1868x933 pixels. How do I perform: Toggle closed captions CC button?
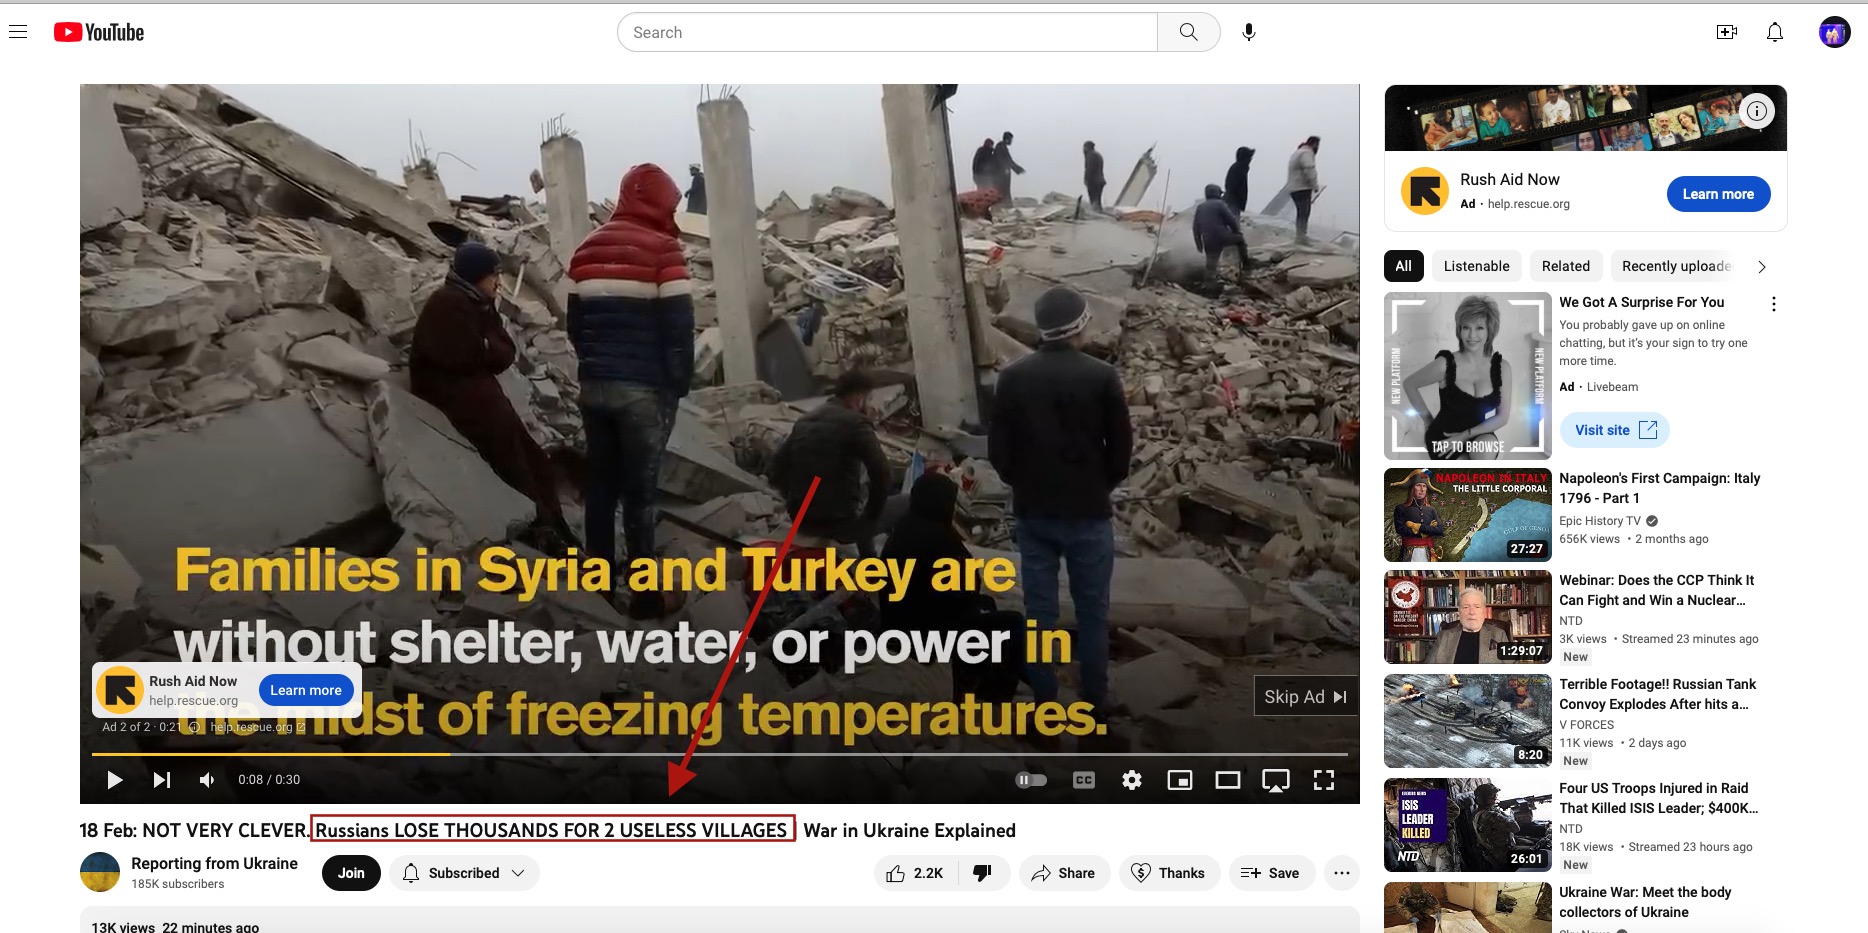pos(1084,780)
